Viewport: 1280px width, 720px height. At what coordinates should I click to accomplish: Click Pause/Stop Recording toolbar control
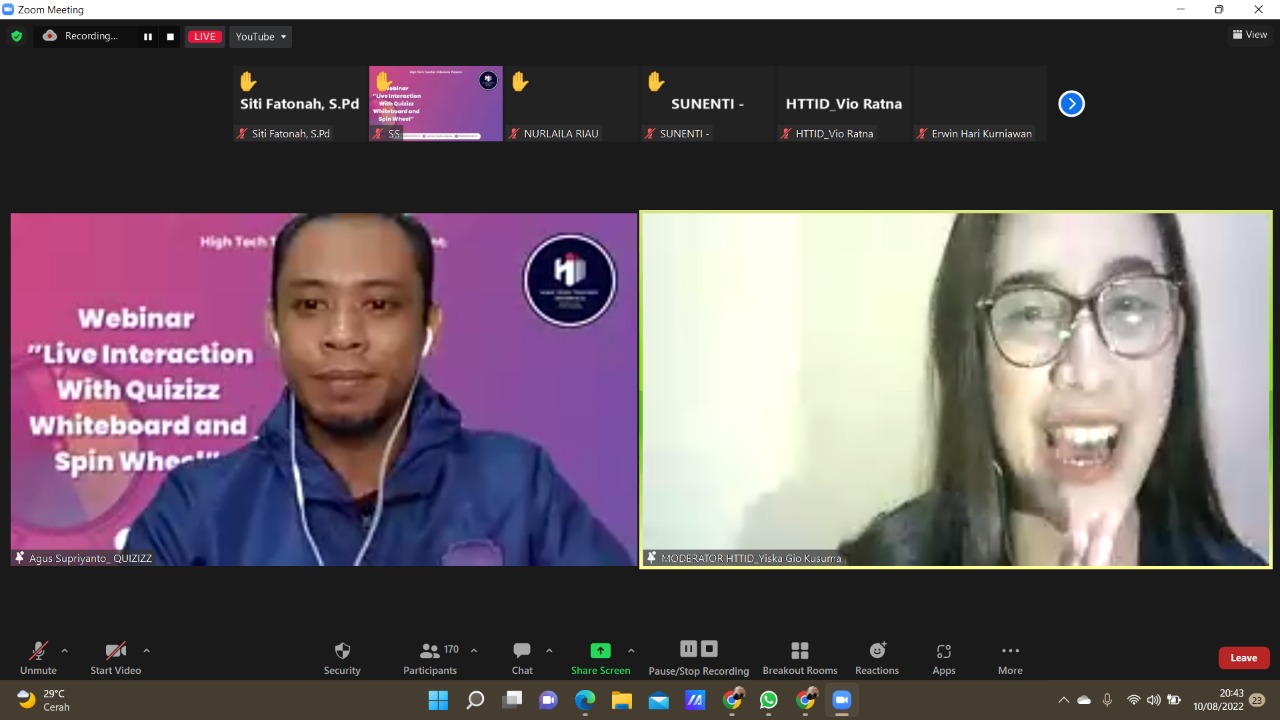[x=699, y=658]
